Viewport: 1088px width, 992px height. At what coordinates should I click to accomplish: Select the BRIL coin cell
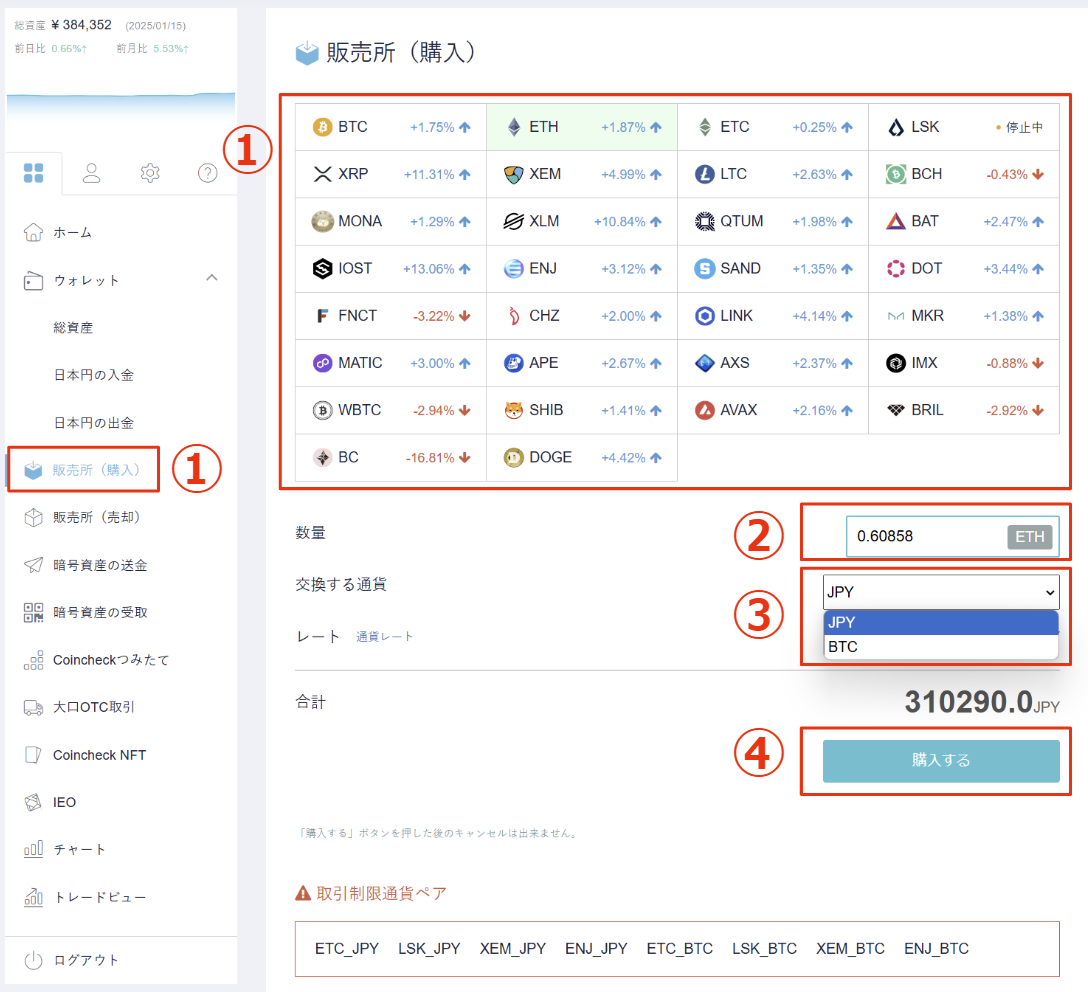point(964,410)
